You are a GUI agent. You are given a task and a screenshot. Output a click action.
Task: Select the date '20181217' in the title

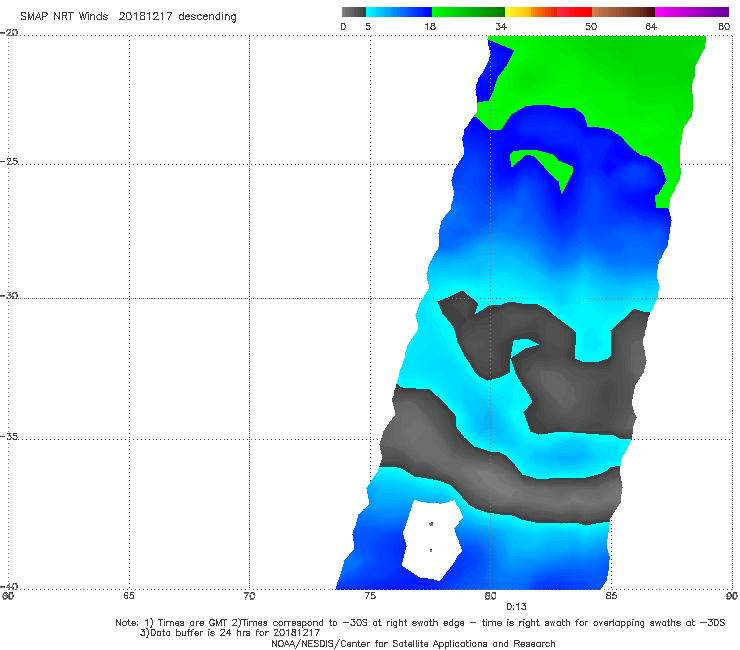point(145,16)
